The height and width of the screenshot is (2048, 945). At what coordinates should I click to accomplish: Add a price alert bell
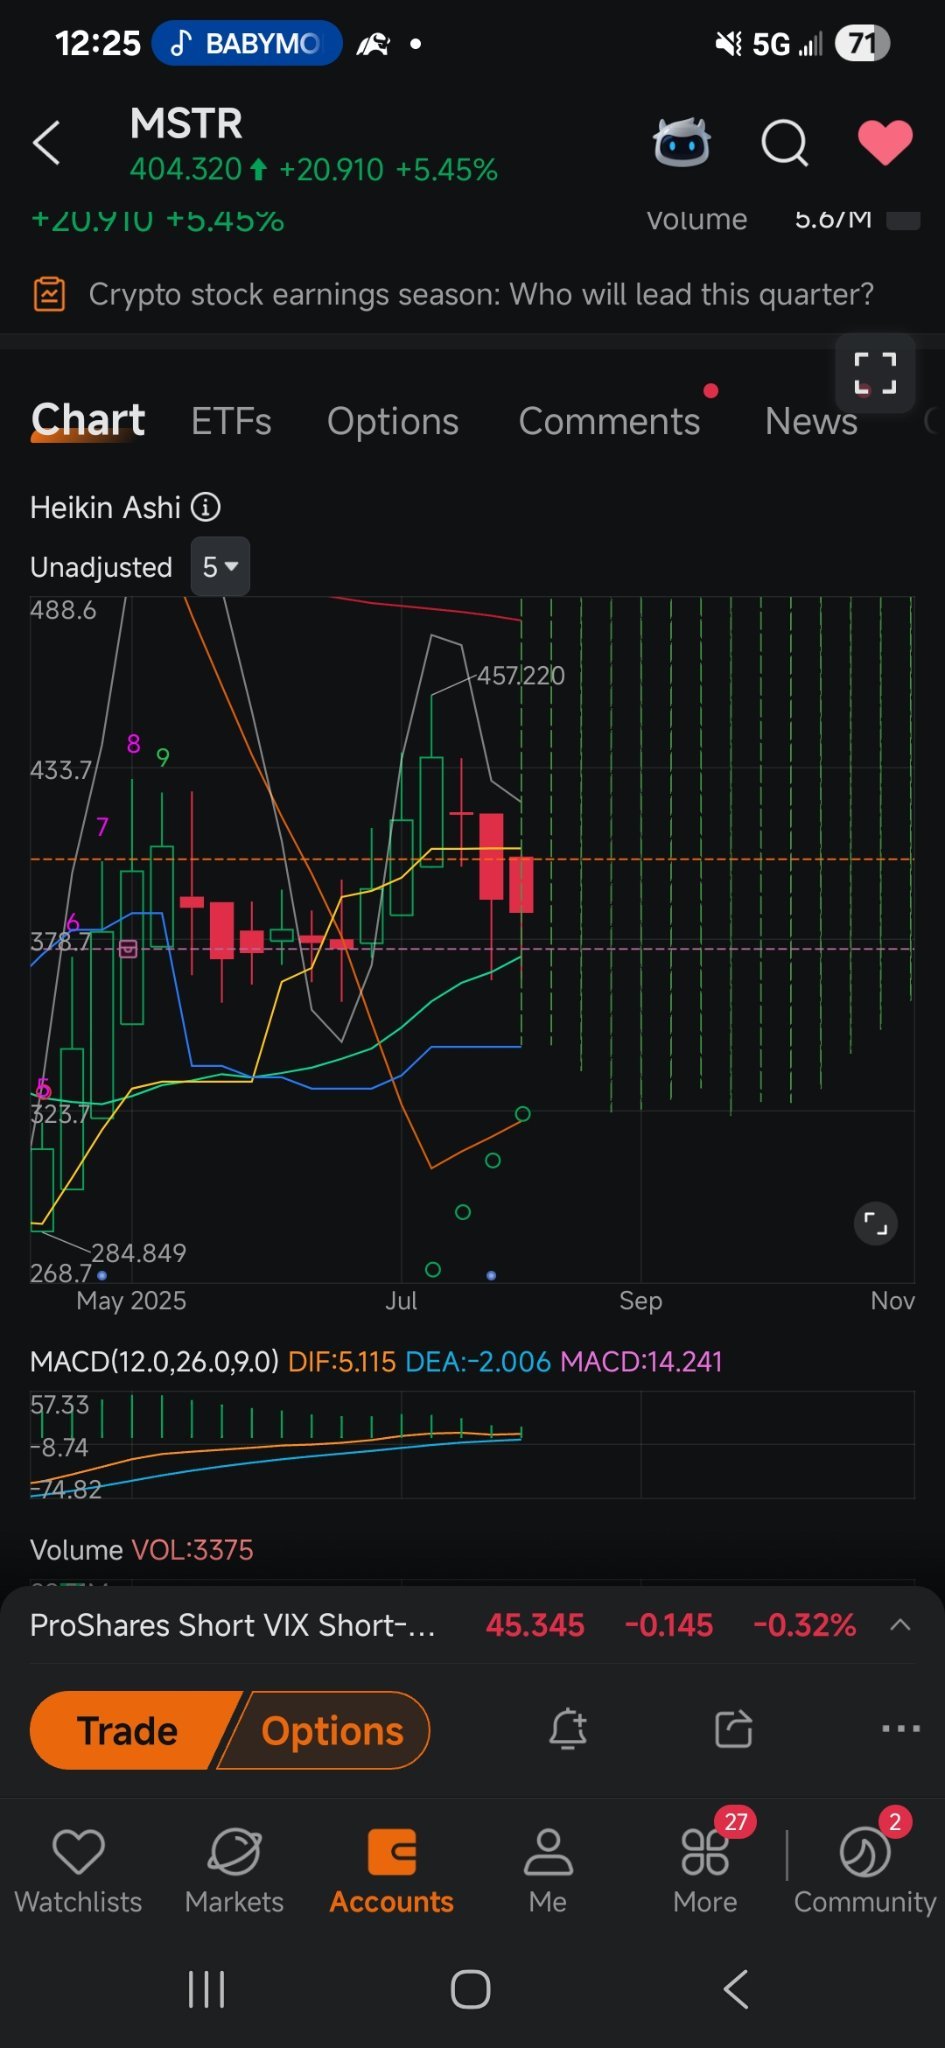click(568, 1729)
